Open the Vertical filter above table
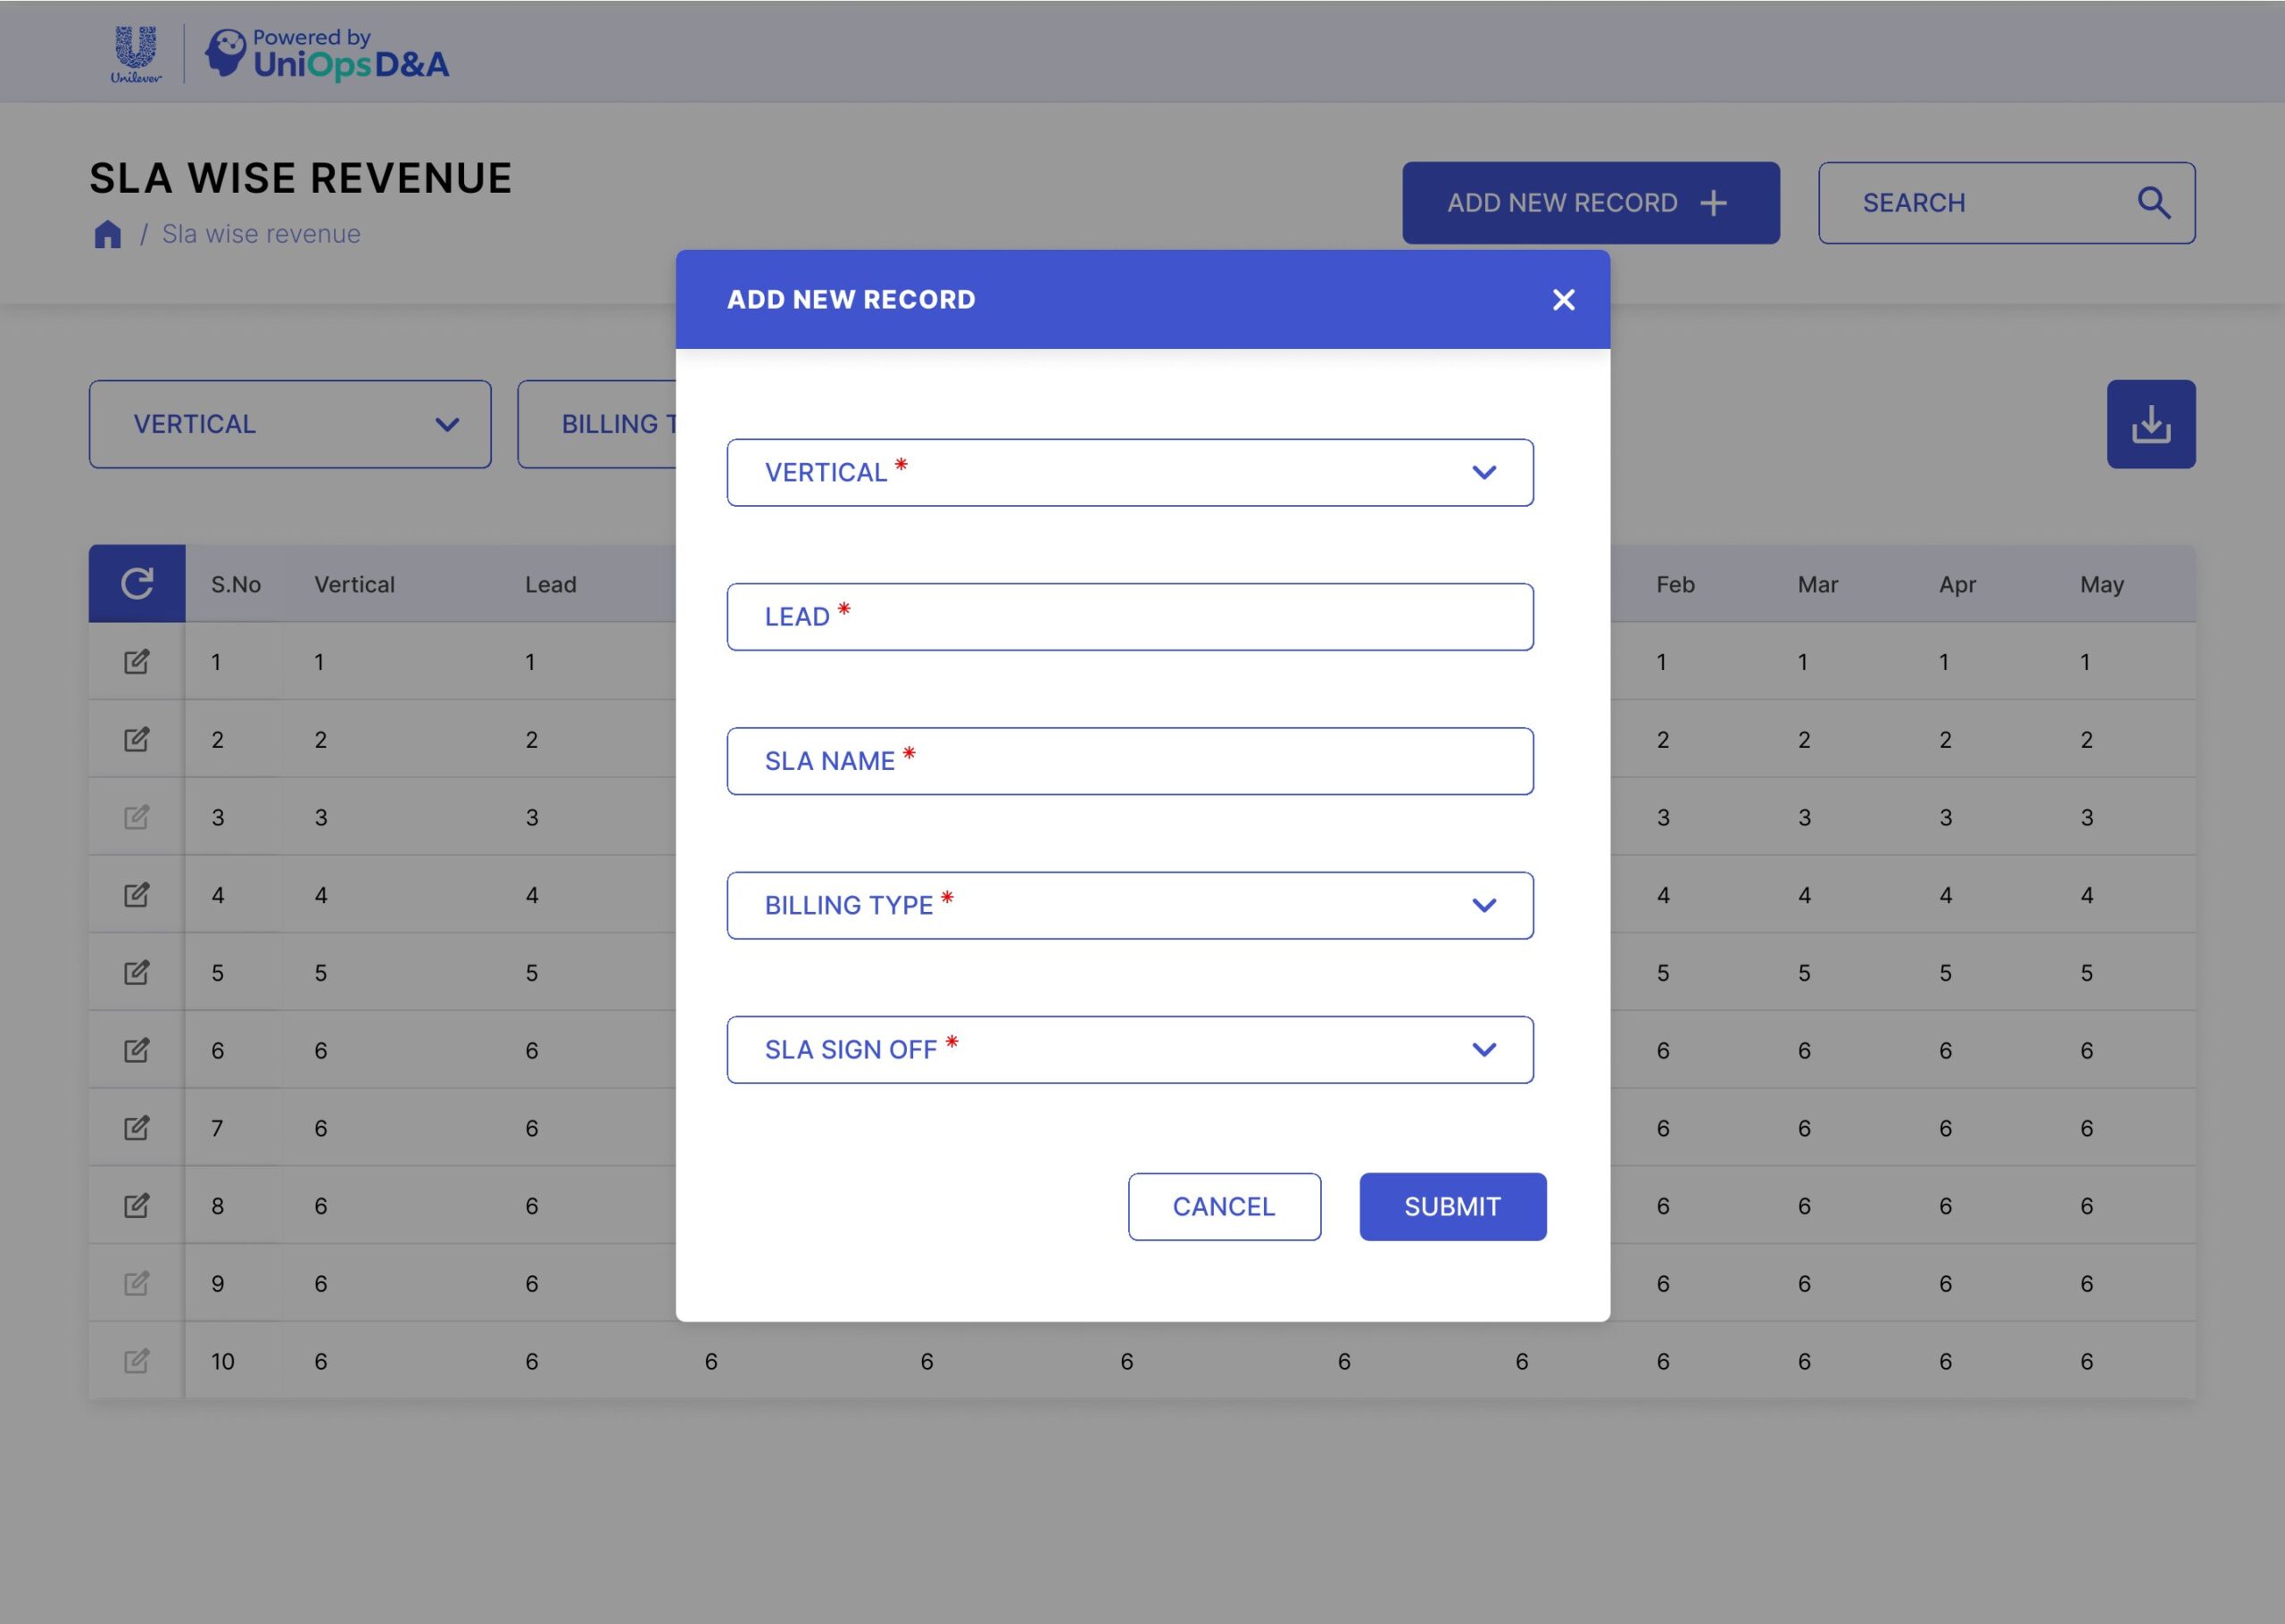The image size is (2285, 1624). (290, 424)
